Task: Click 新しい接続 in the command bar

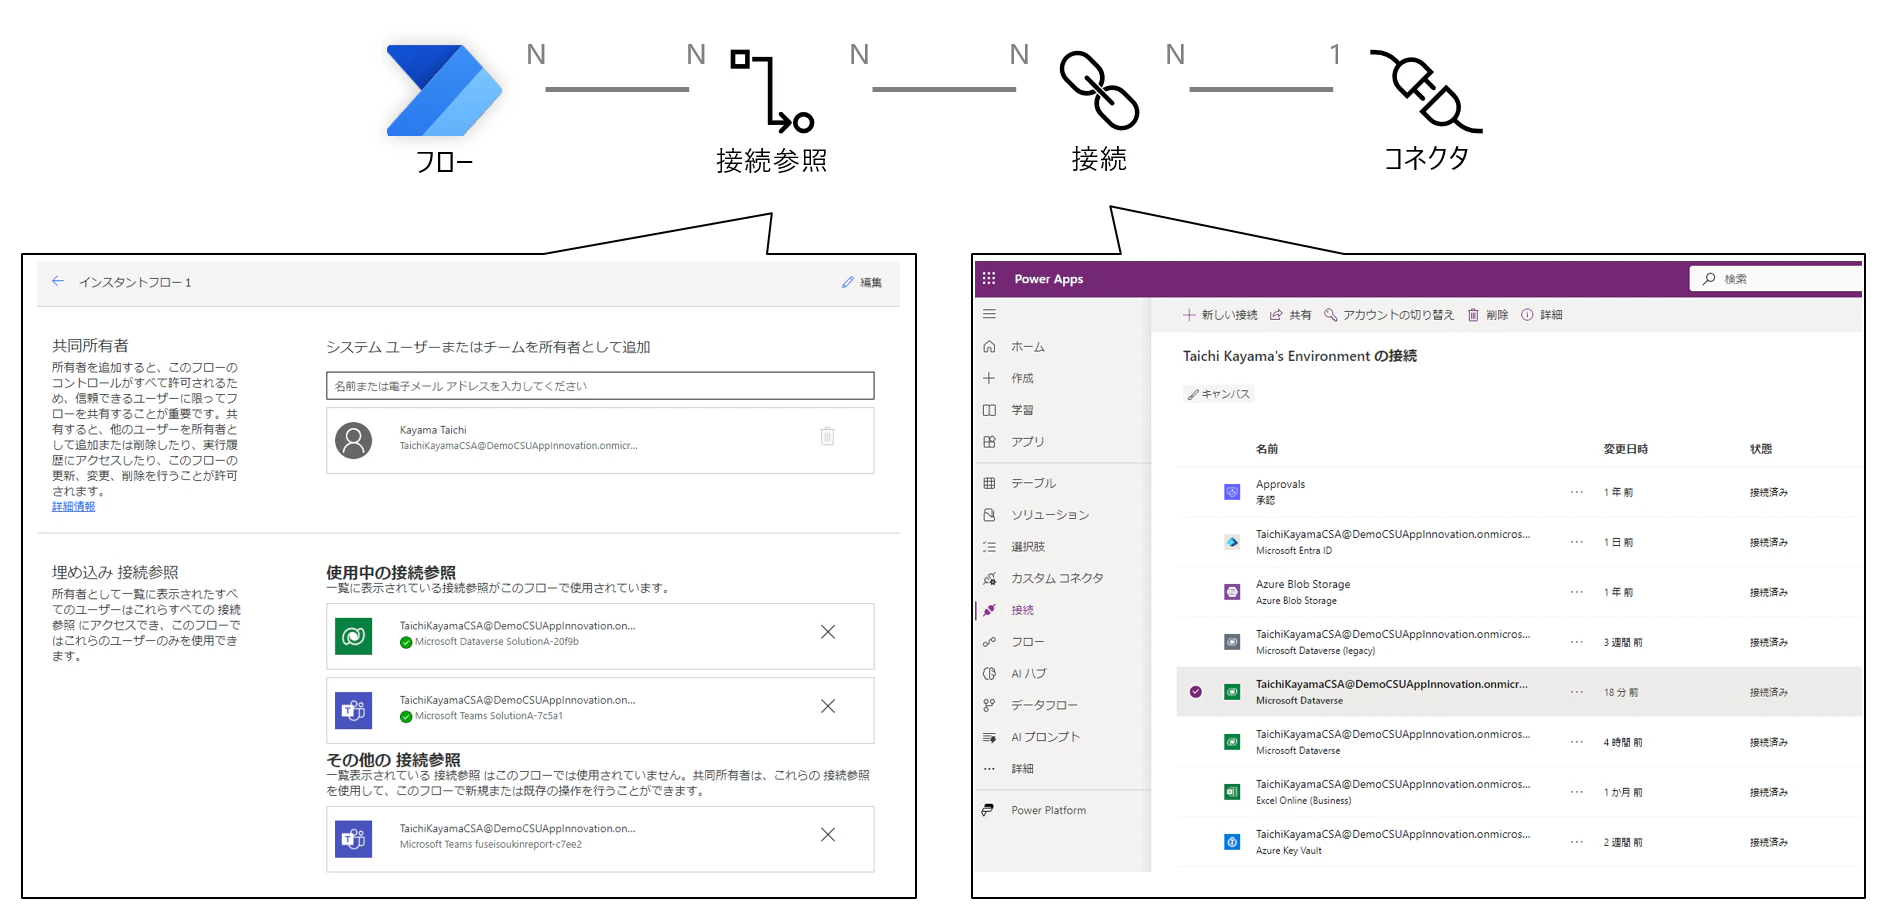Action: click(x=1220, y=315)
